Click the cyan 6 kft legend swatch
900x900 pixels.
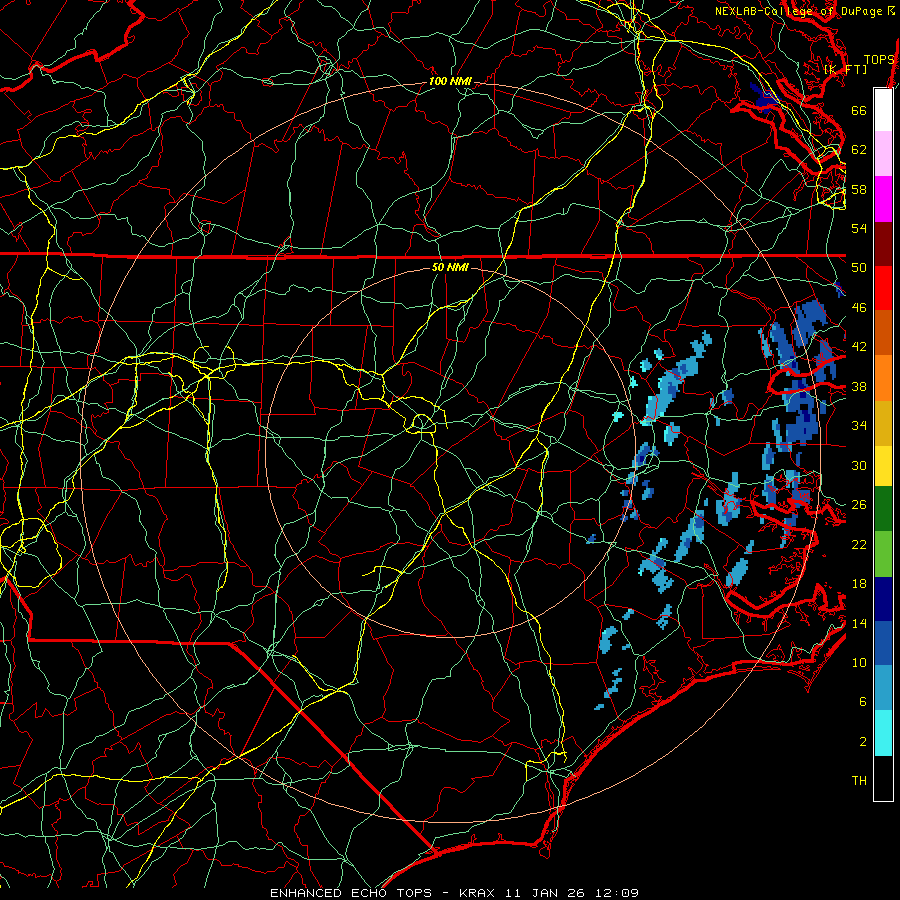tap(883, 733)
